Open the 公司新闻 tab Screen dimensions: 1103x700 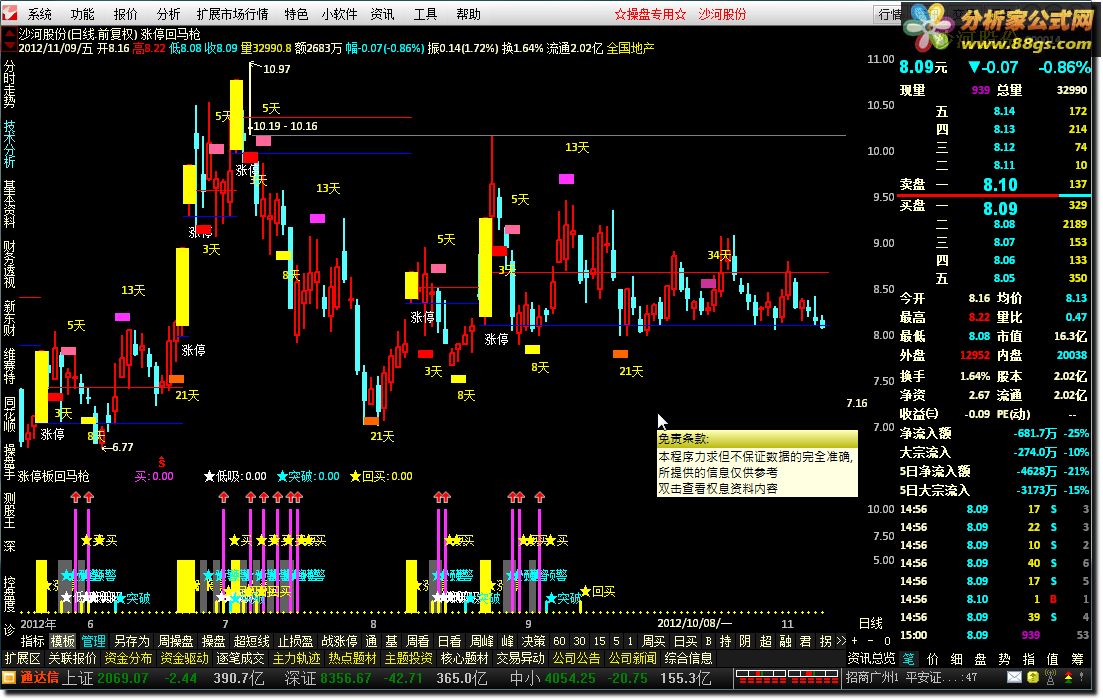632,658
